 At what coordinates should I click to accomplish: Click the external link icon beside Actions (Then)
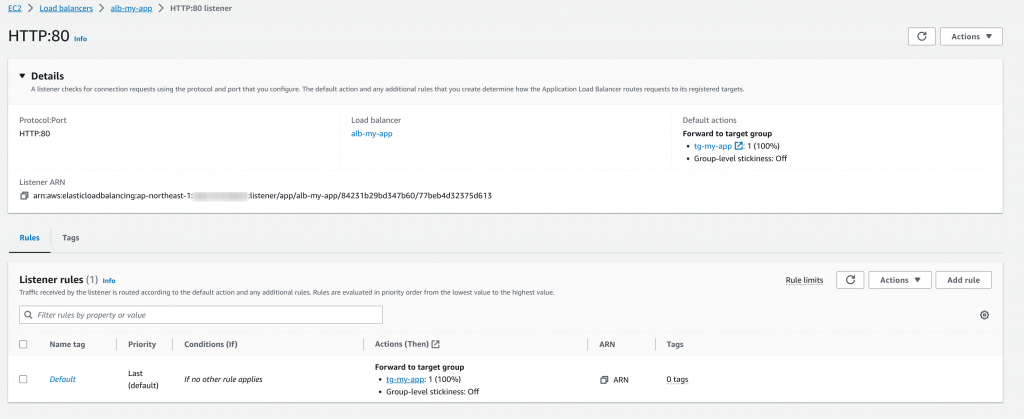435,344
